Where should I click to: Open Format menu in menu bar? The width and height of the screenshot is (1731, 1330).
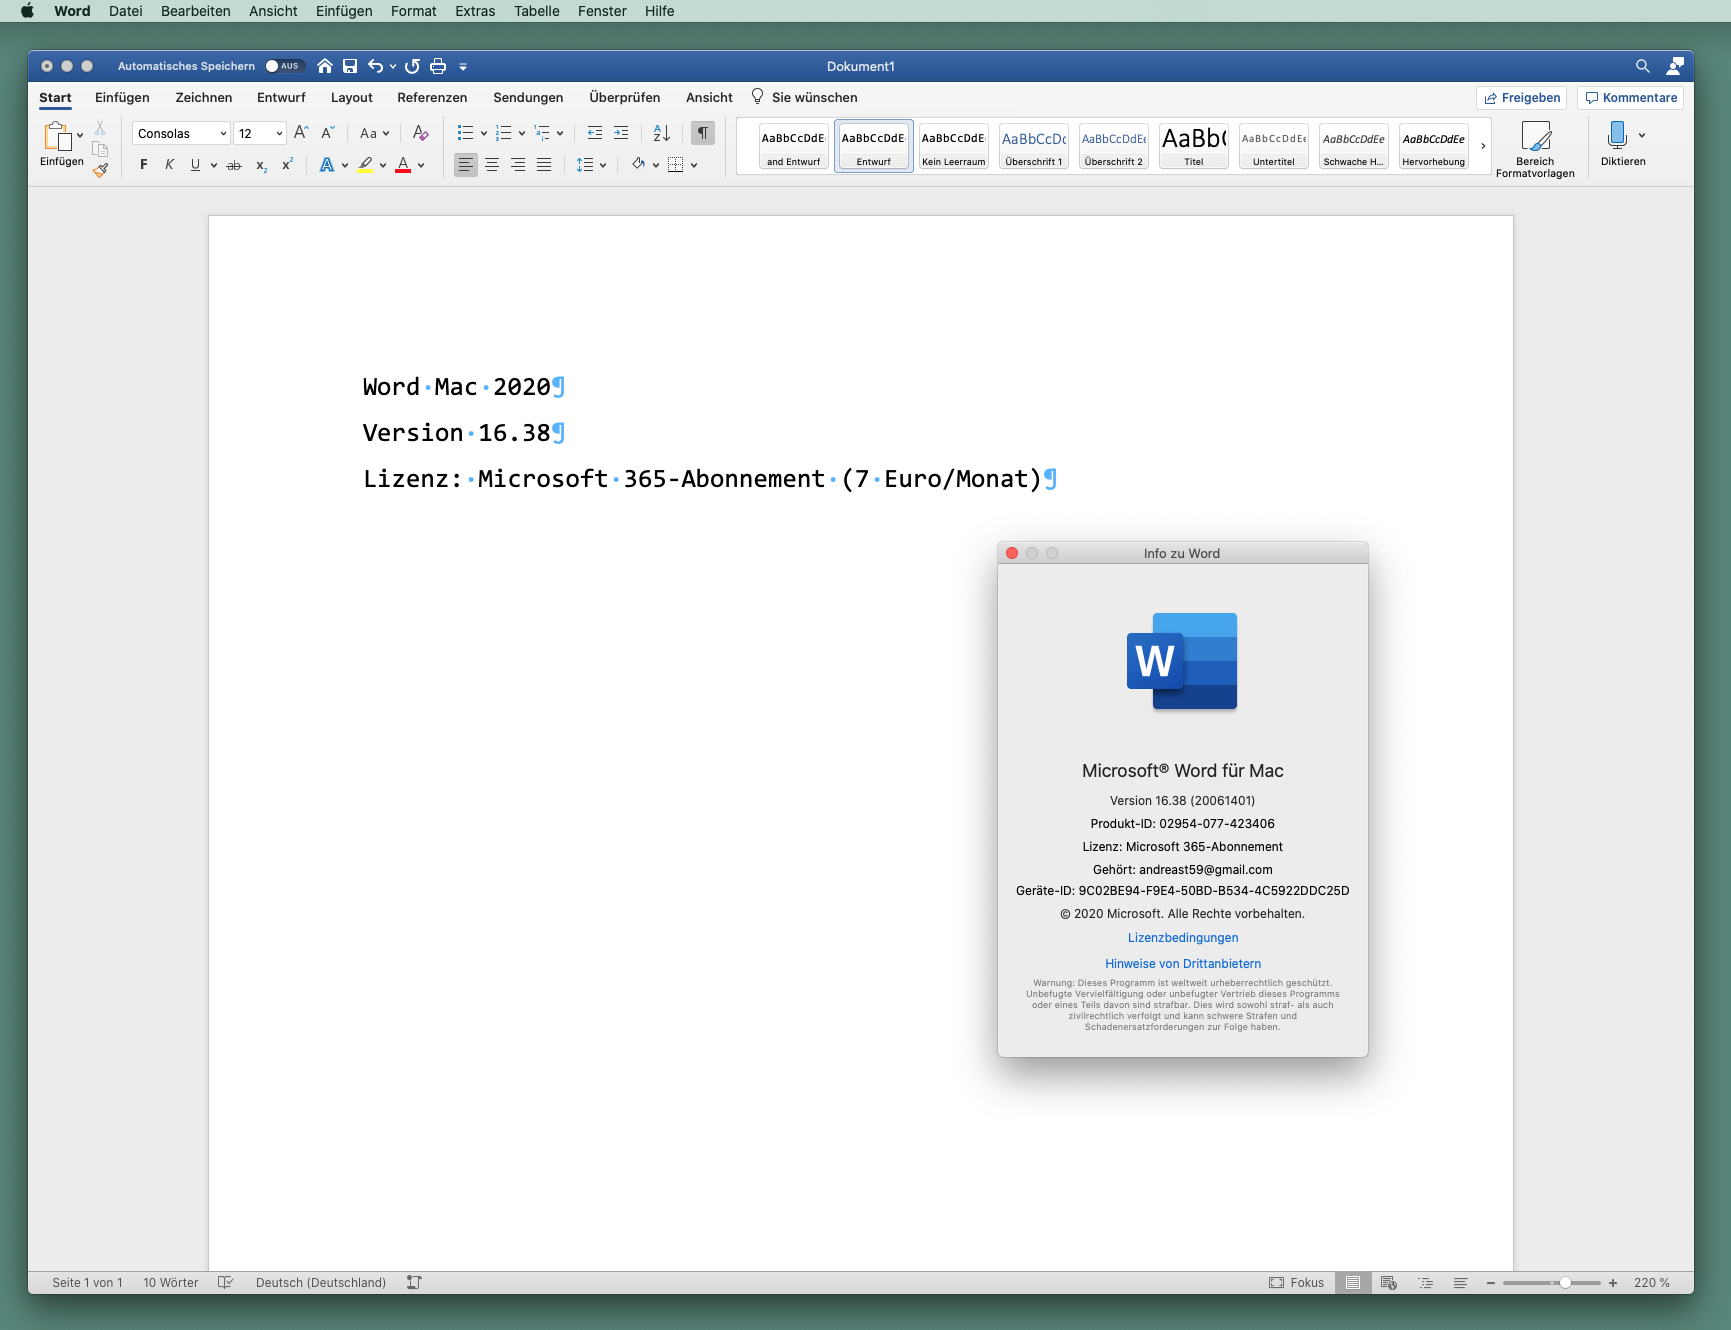point(413,11)
